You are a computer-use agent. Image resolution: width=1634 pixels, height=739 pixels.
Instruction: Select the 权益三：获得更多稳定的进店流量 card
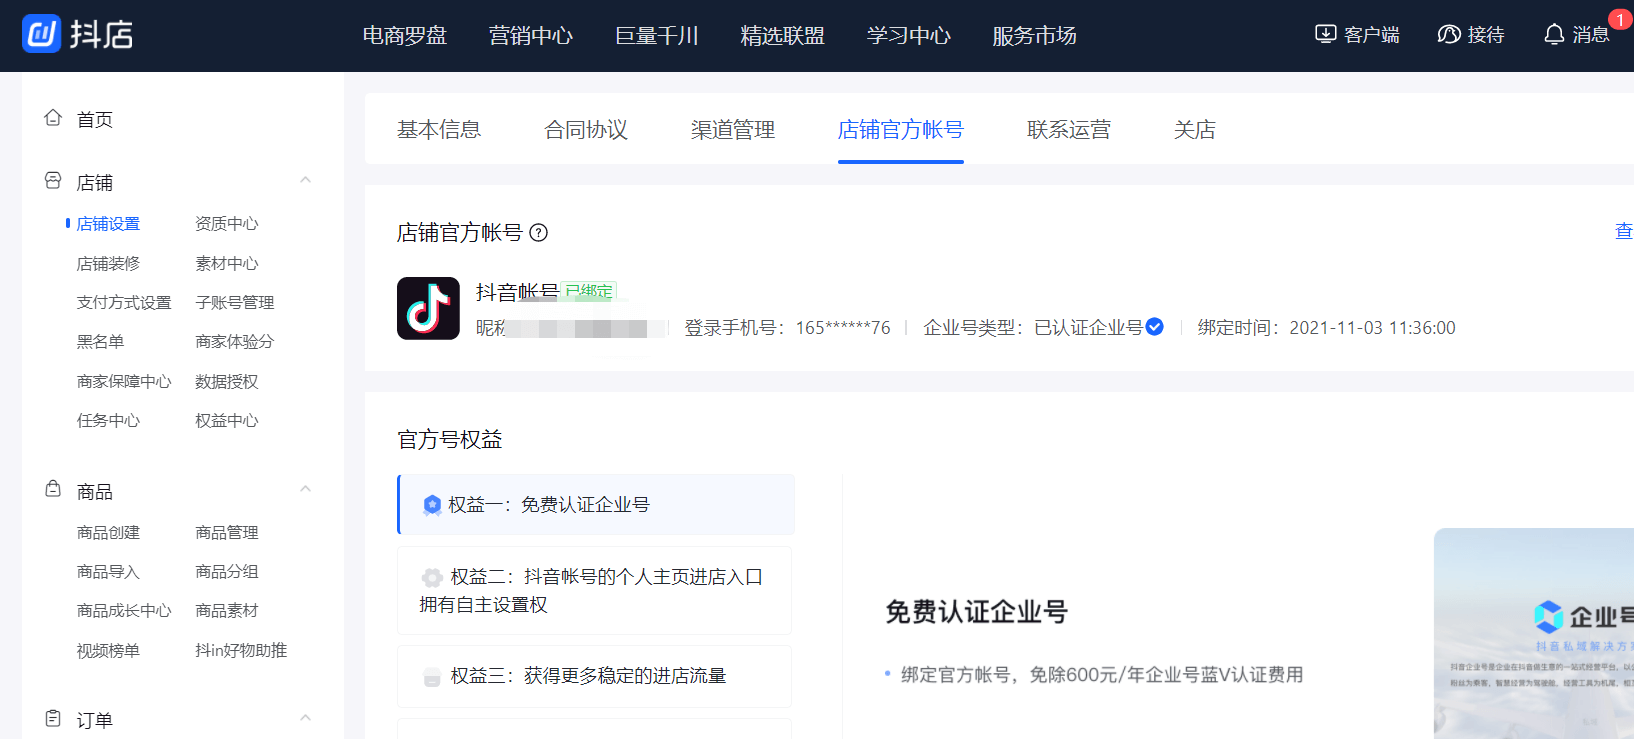pos(595,677)
